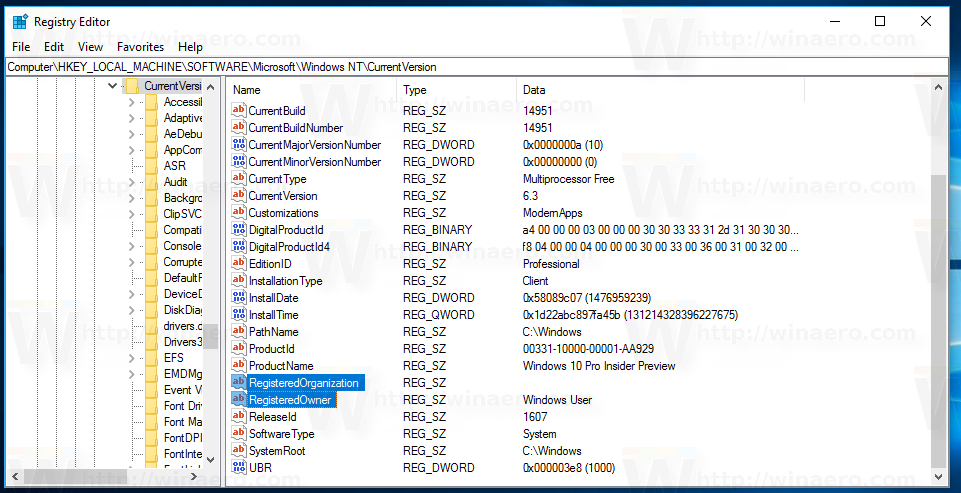
Task: Click the registry path address bar
Action: pos(477,67)
